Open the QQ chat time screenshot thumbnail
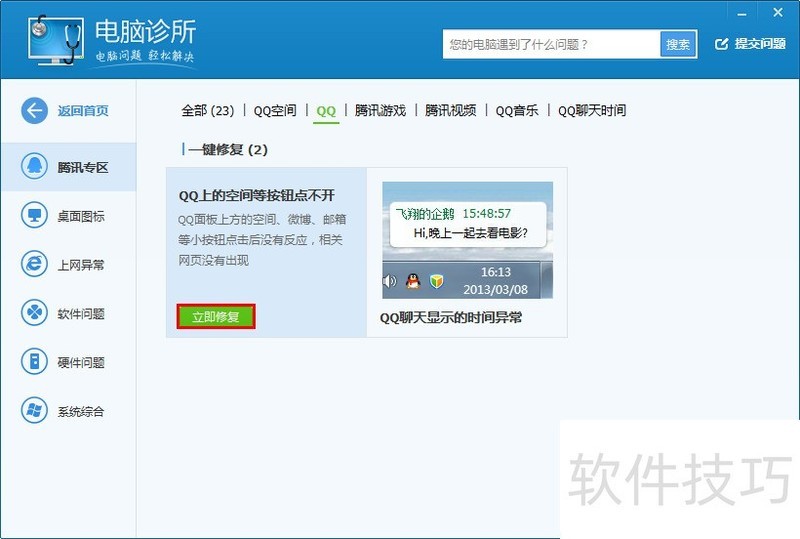The width and height of the screenshot is (800, 539). tap(467, 240)
